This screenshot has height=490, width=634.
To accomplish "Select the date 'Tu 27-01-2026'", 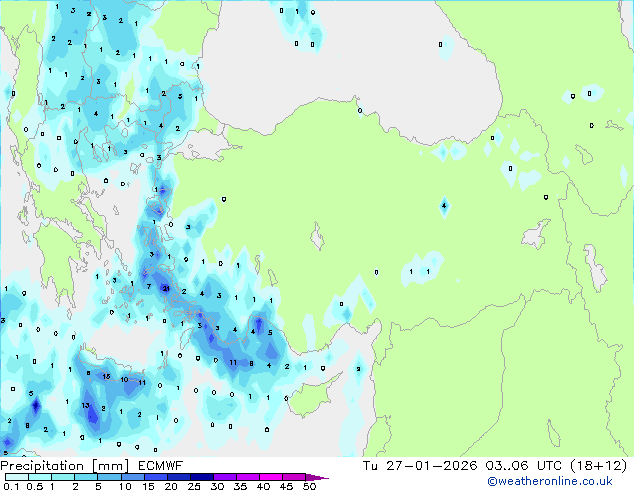I will (420, 465).
